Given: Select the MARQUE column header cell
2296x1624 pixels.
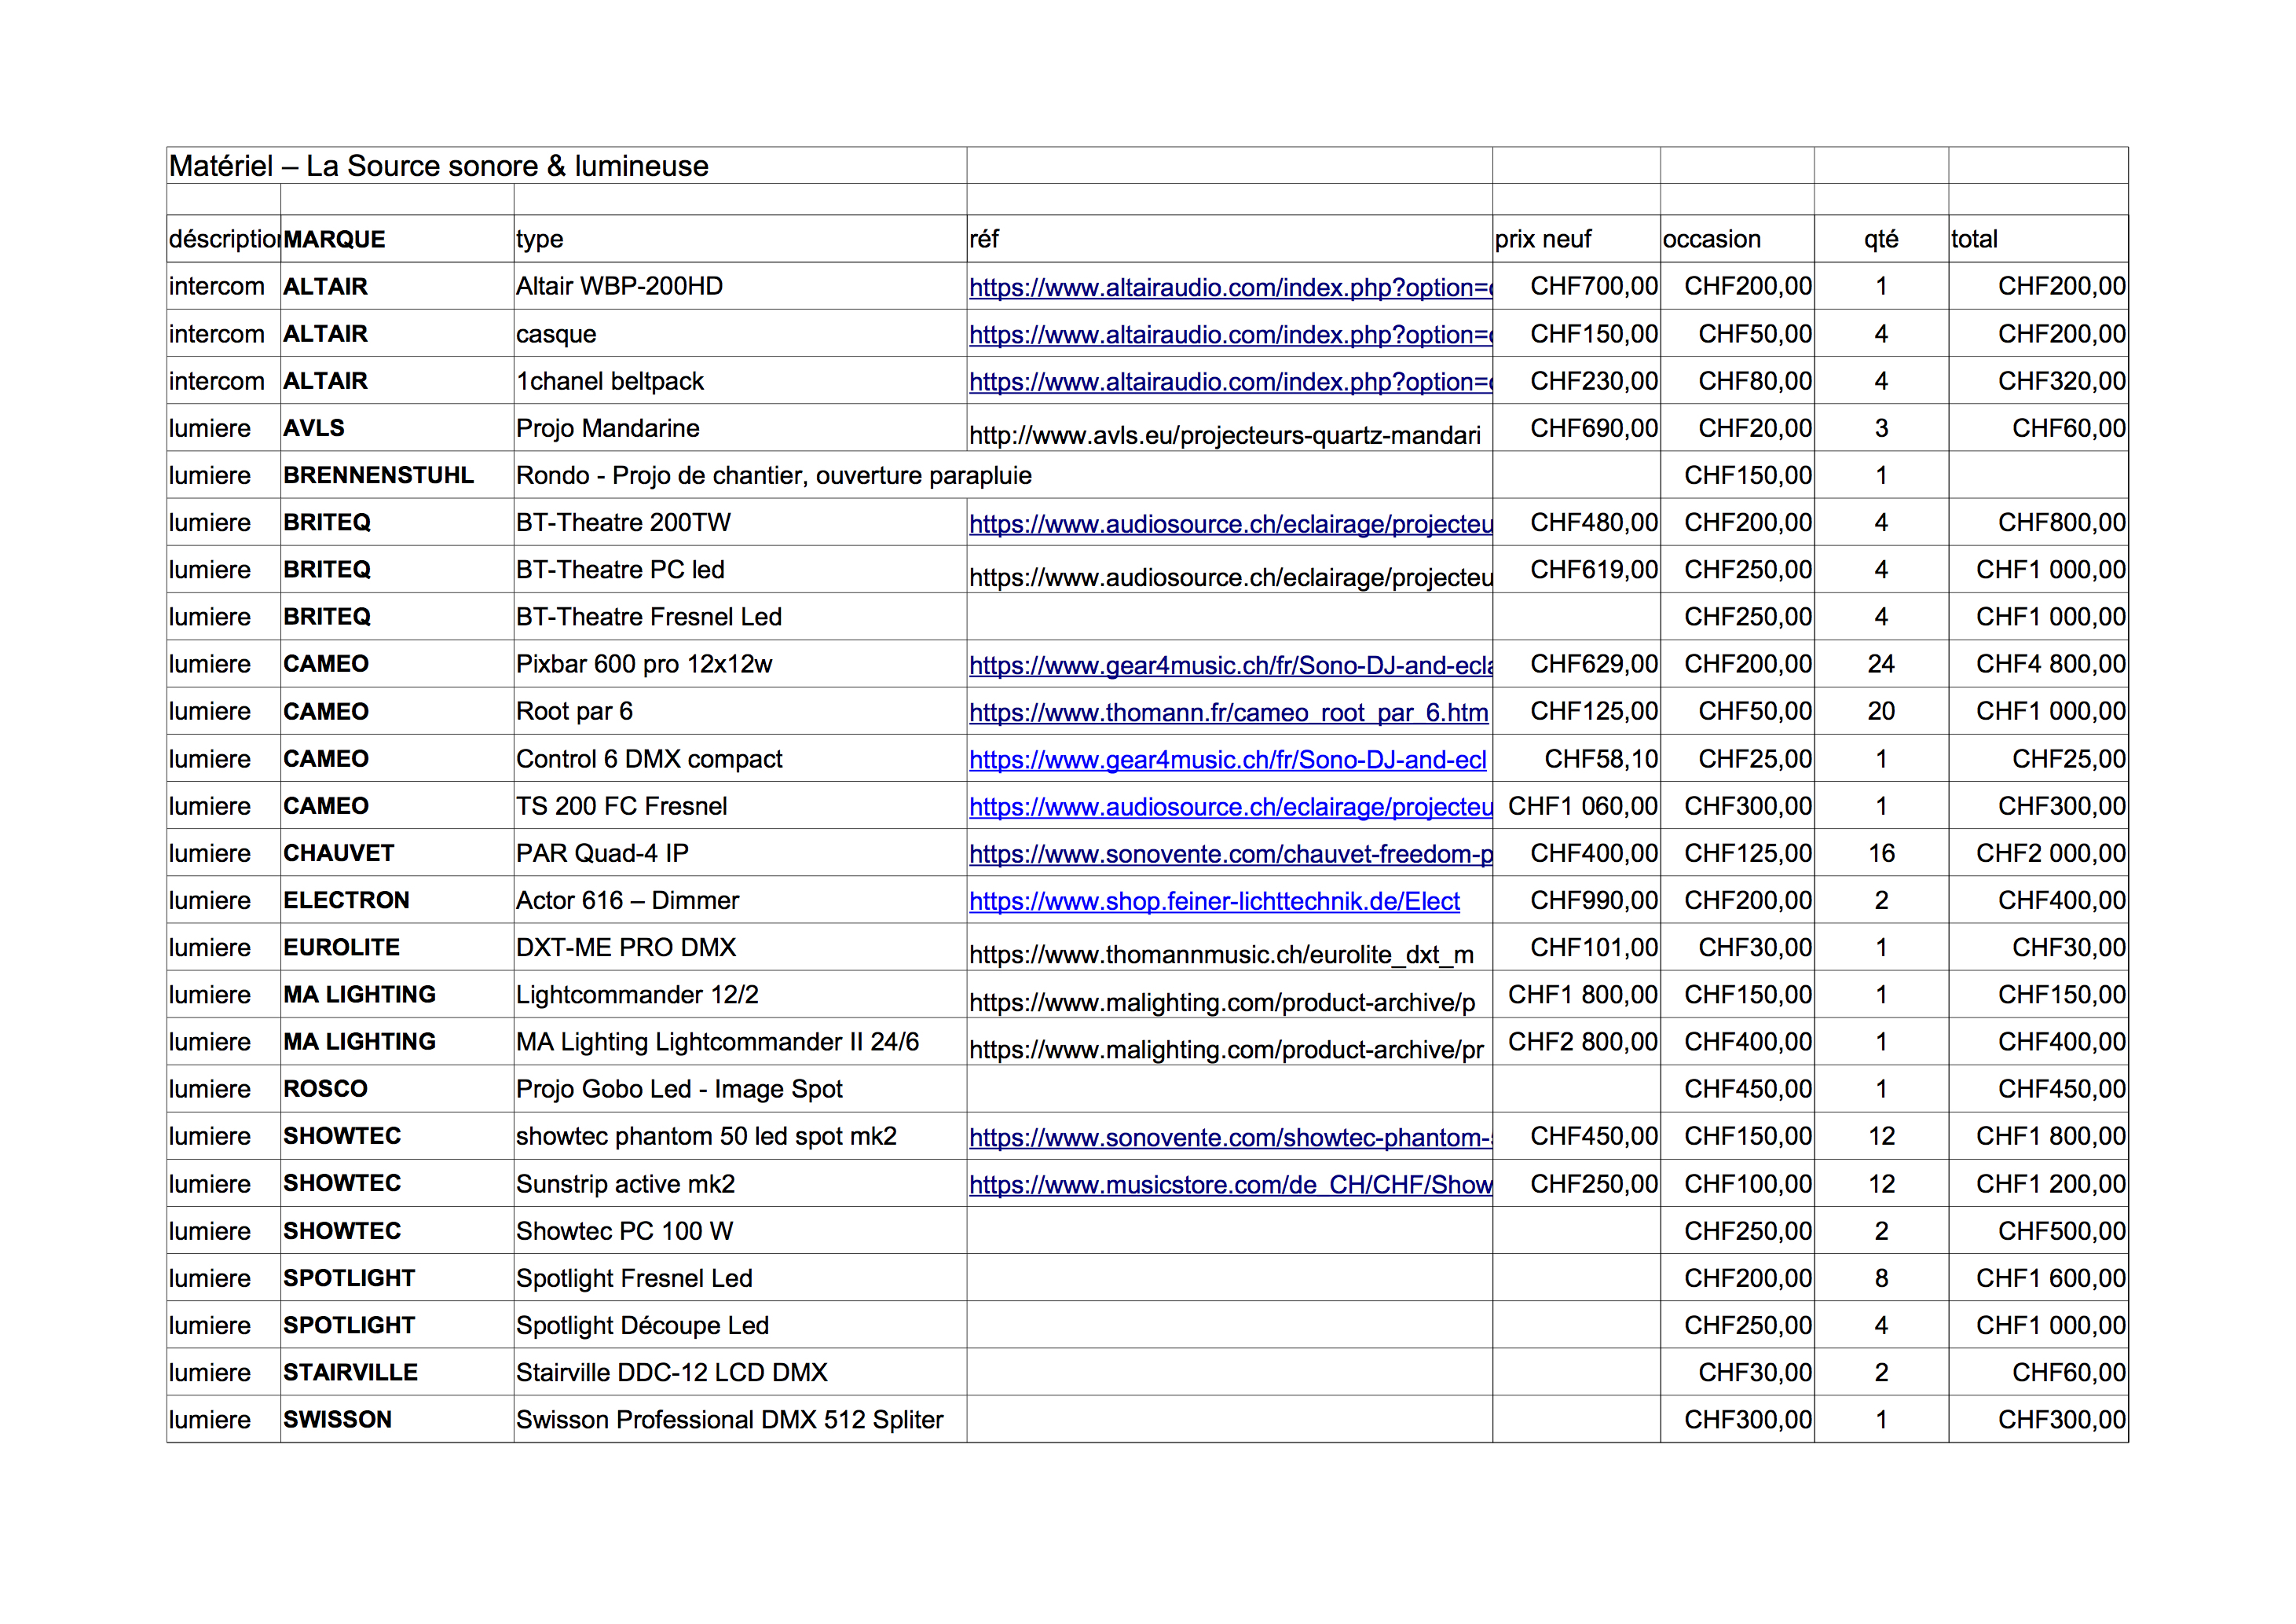Looking at the screenshot, I should click(397, 239).
